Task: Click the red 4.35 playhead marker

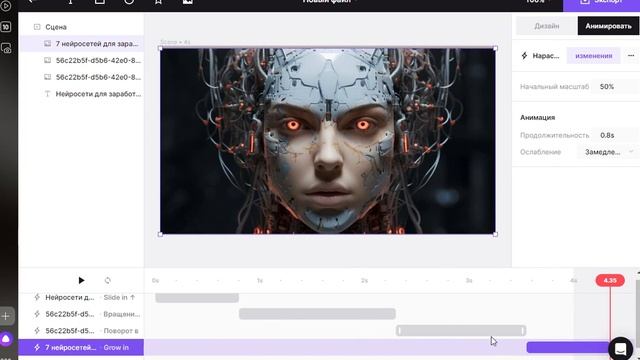Action: (610, 280)
